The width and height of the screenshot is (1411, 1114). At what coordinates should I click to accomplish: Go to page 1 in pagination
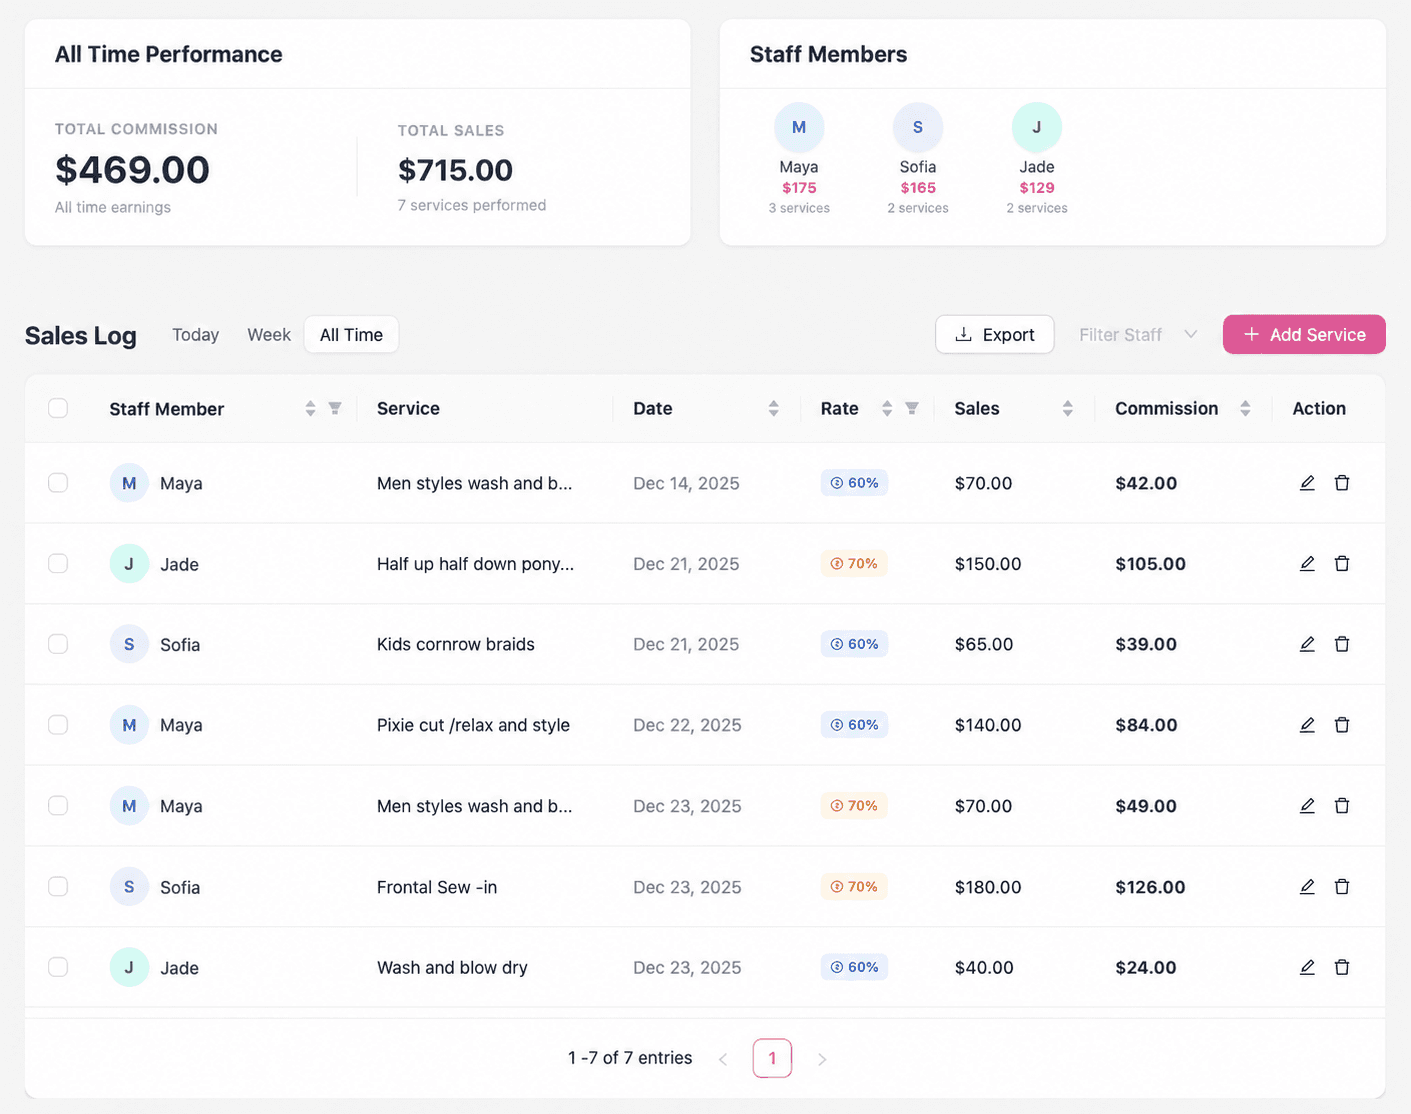coord(772,1058)
